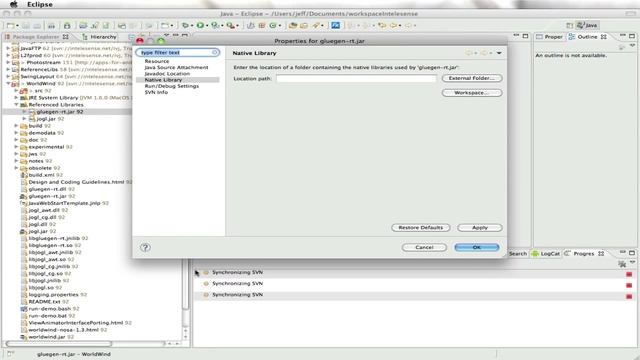Click the blue square icon in main toolbar
640x360 pixels.
click(335, 25)
